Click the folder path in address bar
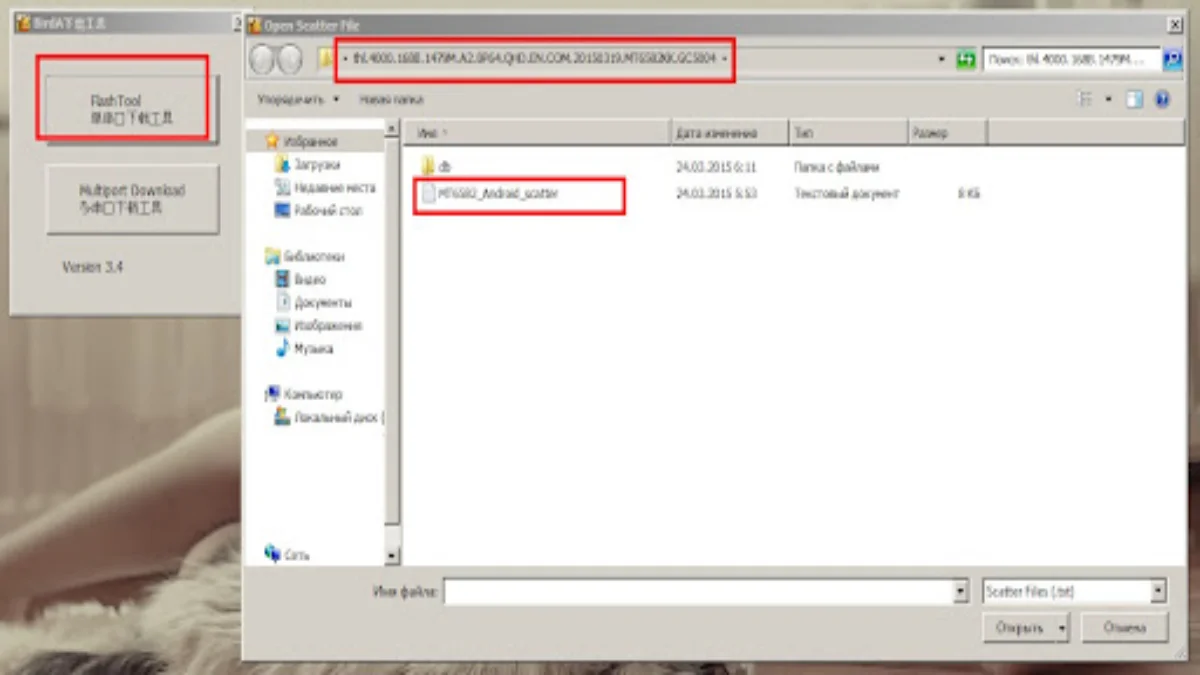This screenshot has width=1200, height=675. tap(534, 60)
